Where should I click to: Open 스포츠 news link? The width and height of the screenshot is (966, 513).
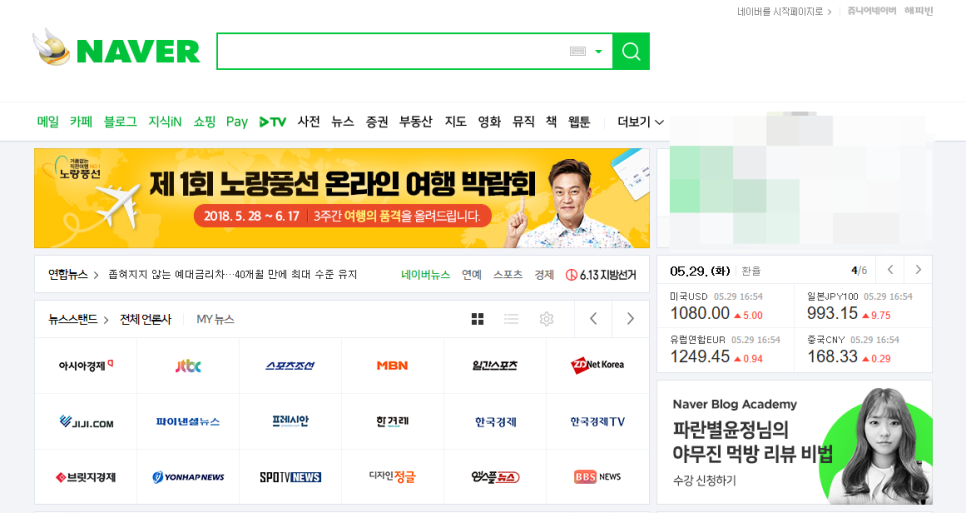pyautogui.click(x=508, y=275)
